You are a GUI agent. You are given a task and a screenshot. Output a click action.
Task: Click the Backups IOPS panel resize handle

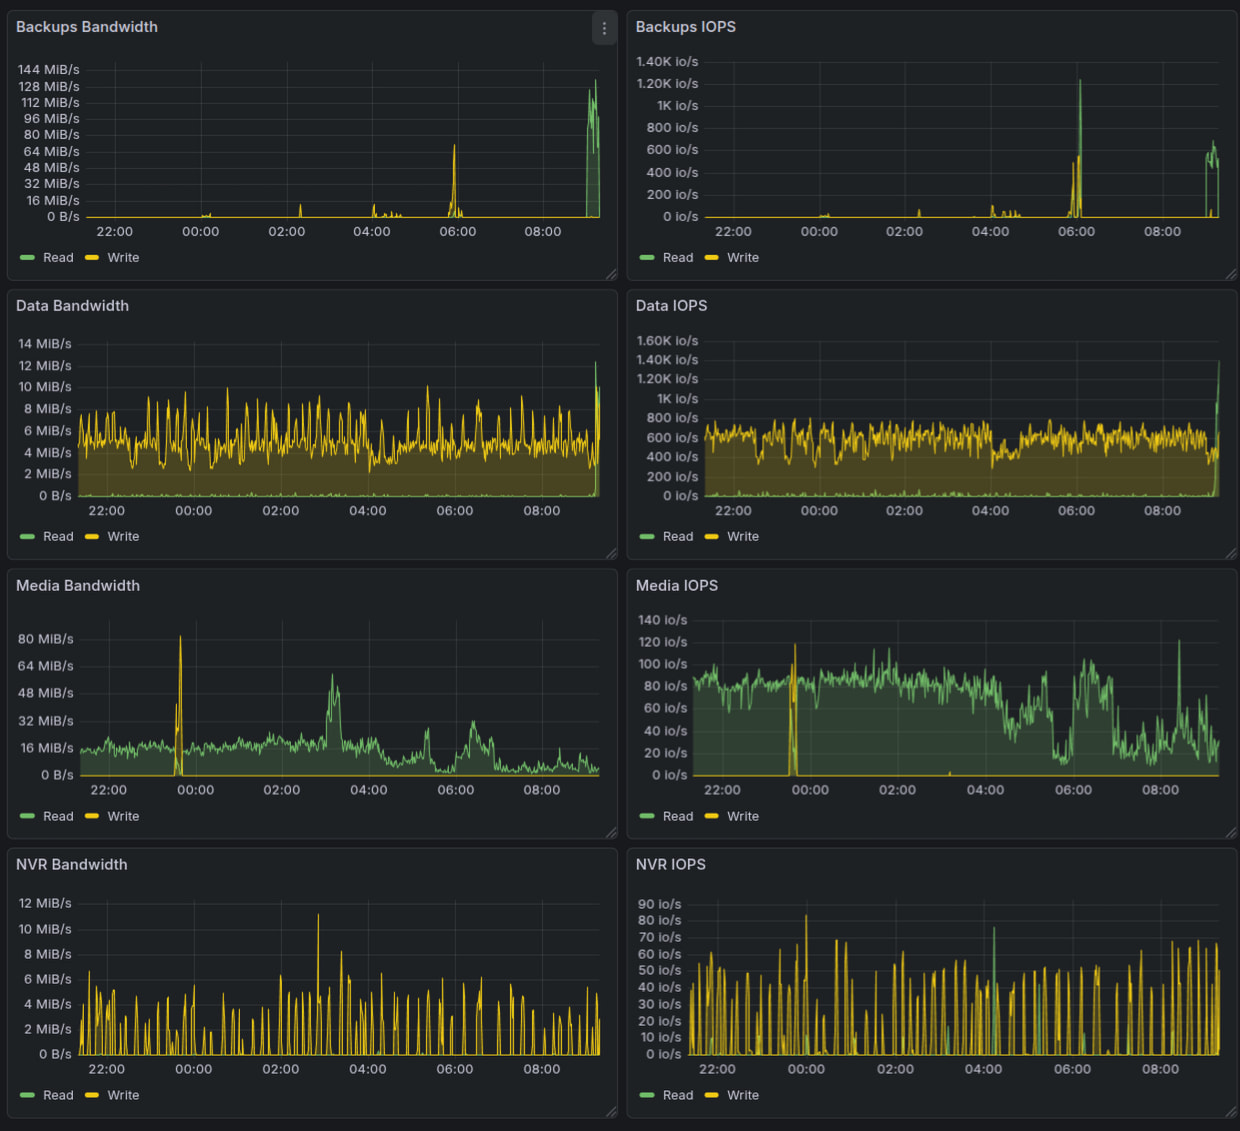1231,274
